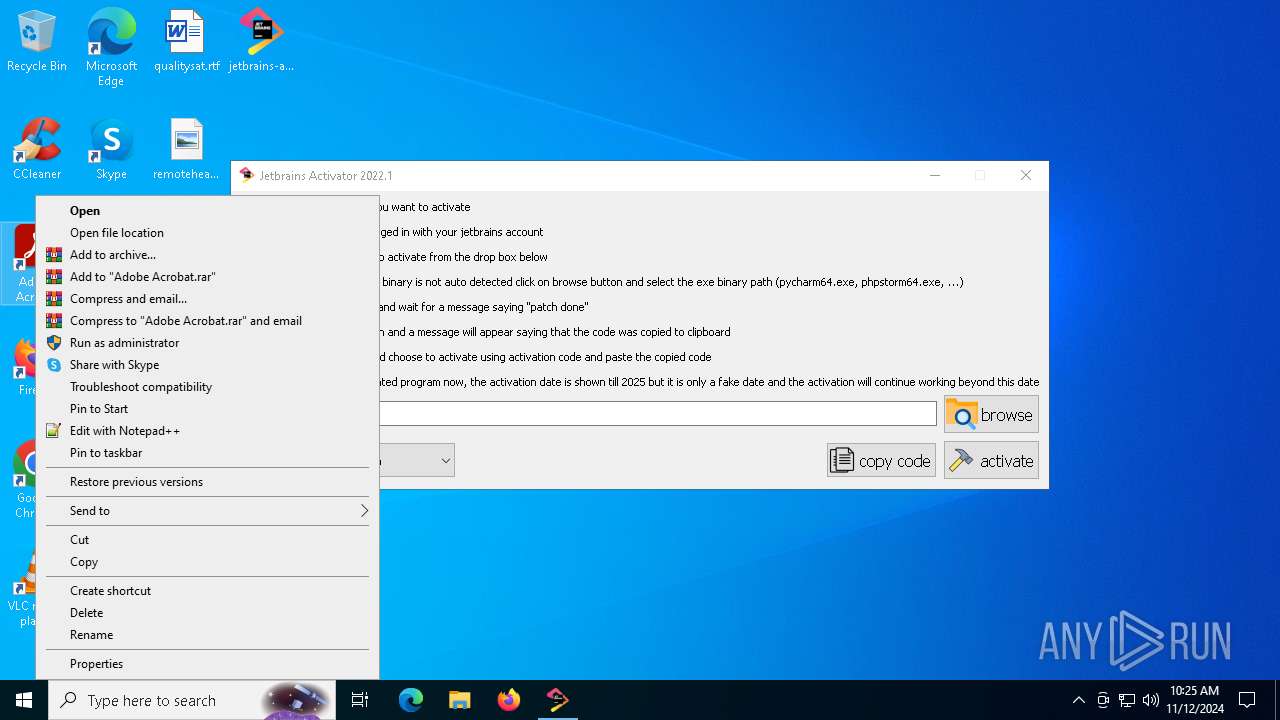Click Skype icon beside Share with Skype

coord(54,365)
